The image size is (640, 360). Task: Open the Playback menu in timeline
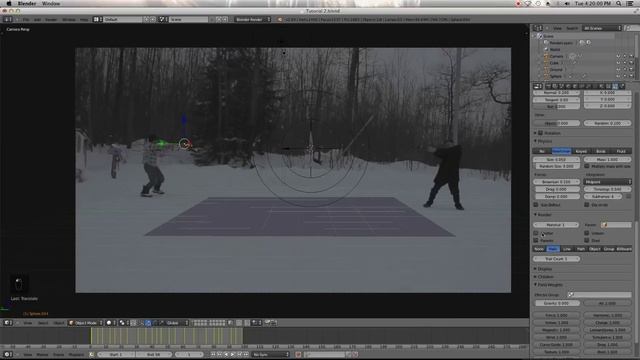click(x=76, y=354)
